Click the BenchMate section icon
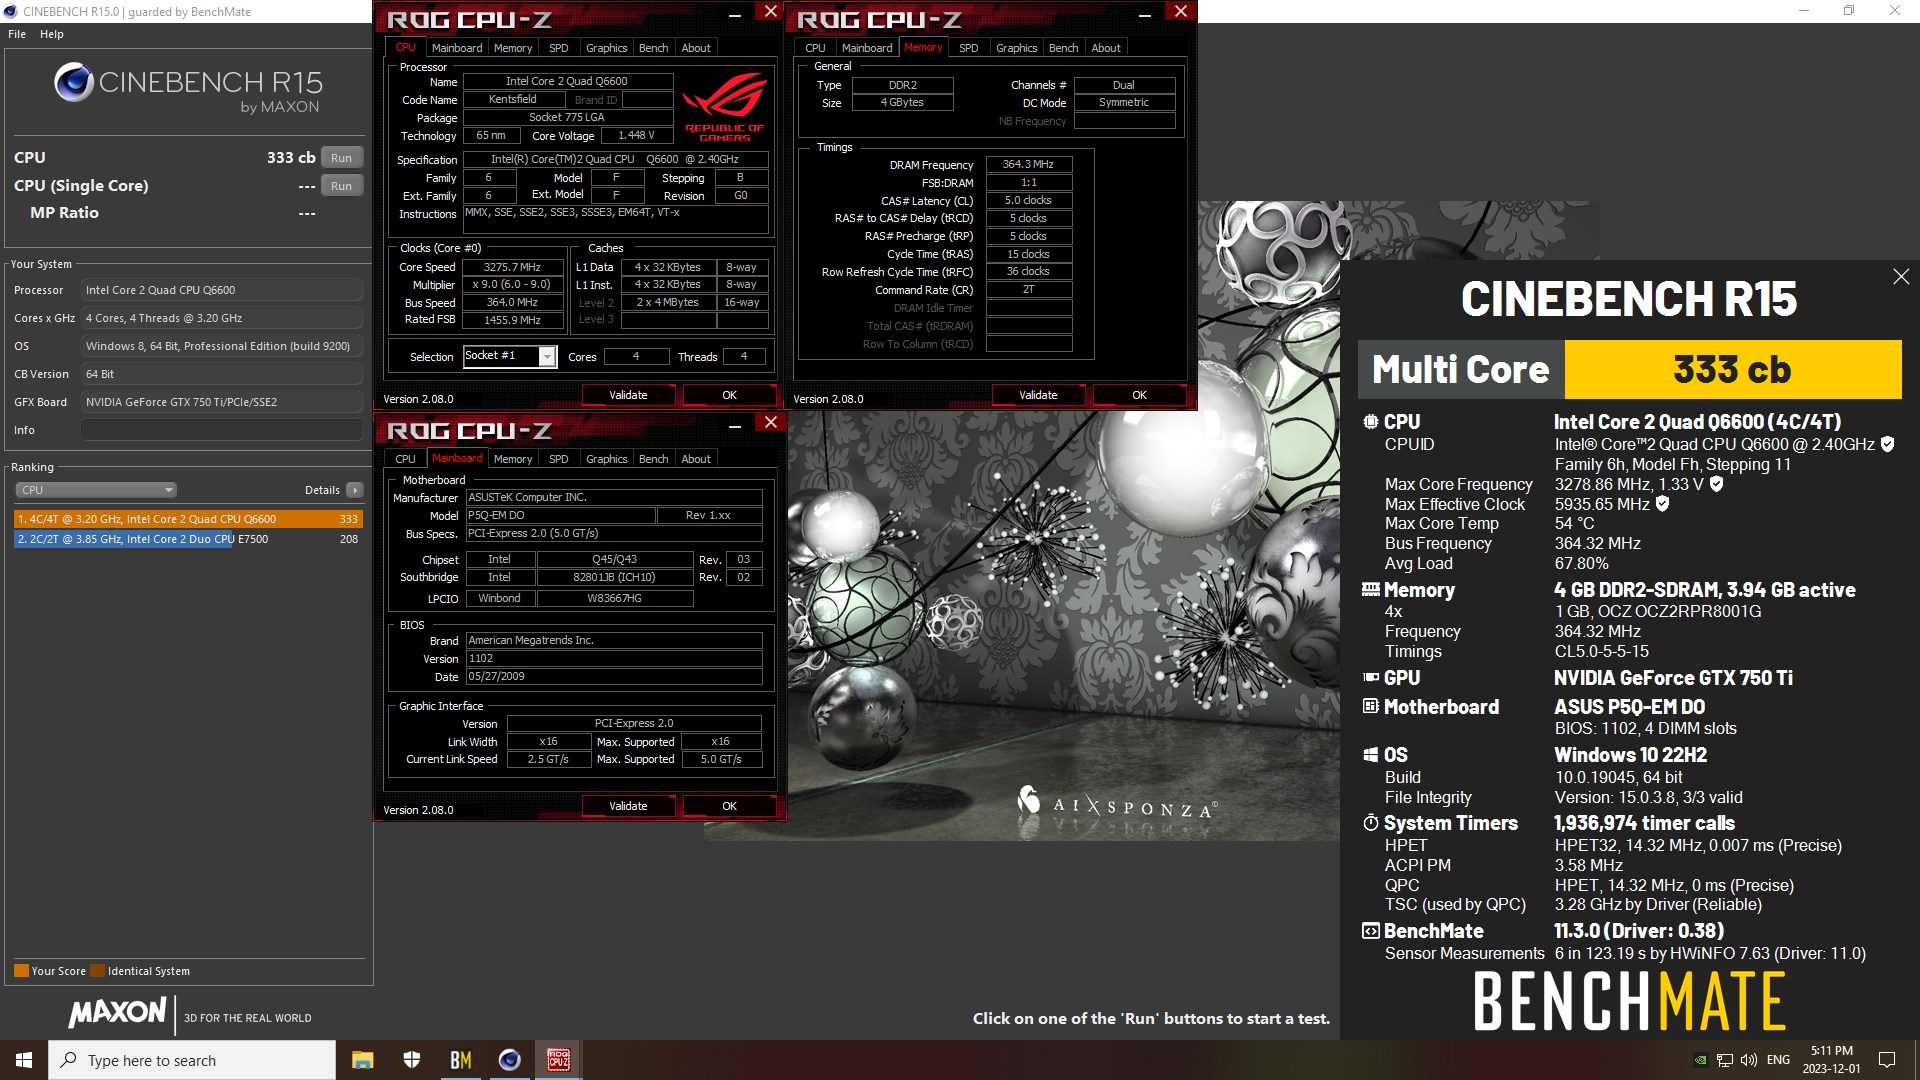The height and width of the screenshot is (1080, 1920). coord(1371,931)
